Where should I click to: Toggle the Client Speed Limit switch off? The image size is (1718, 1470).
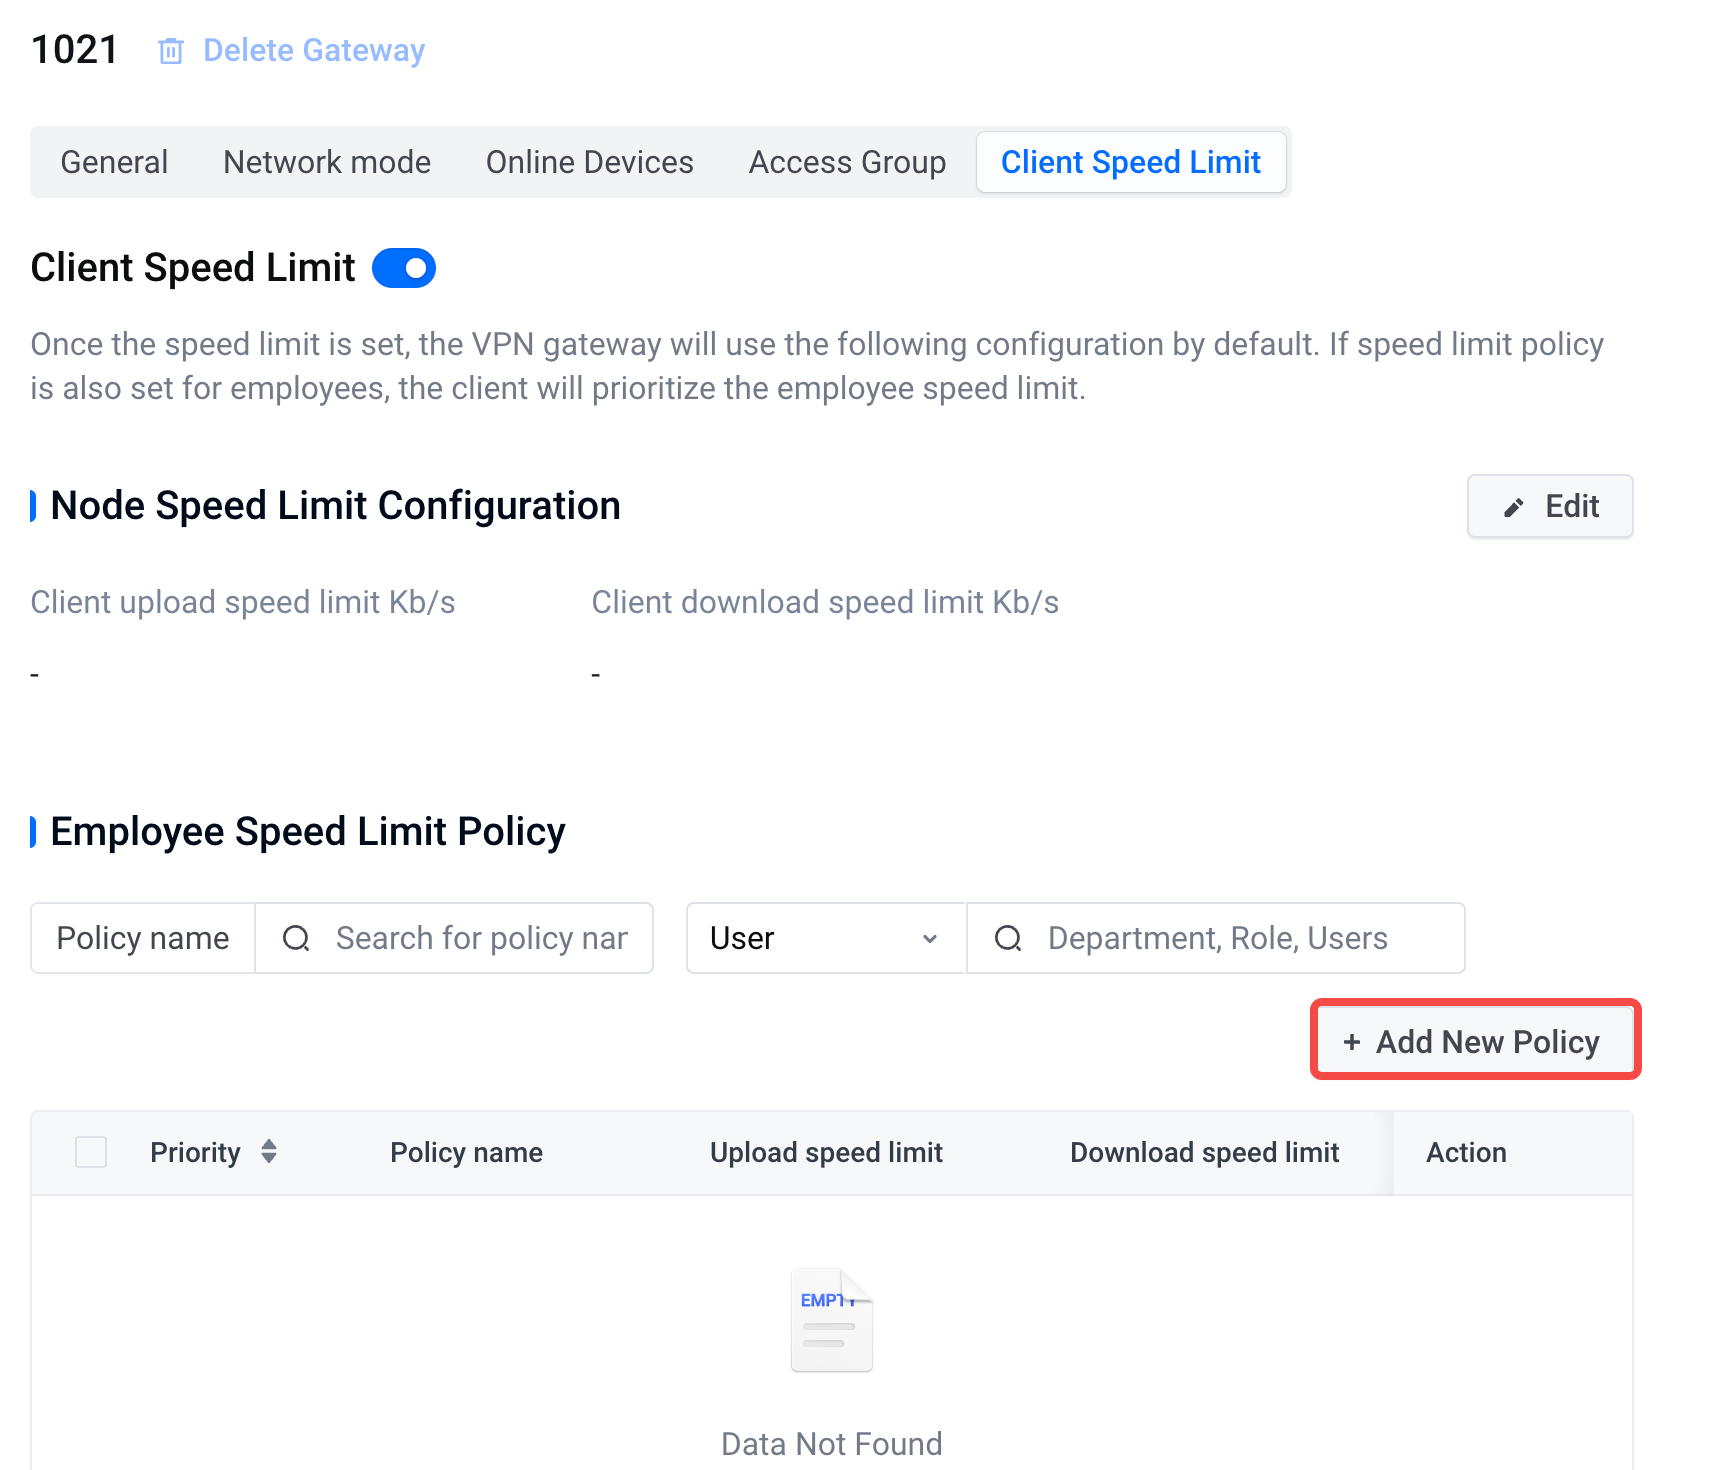click(x=404, y=268)
